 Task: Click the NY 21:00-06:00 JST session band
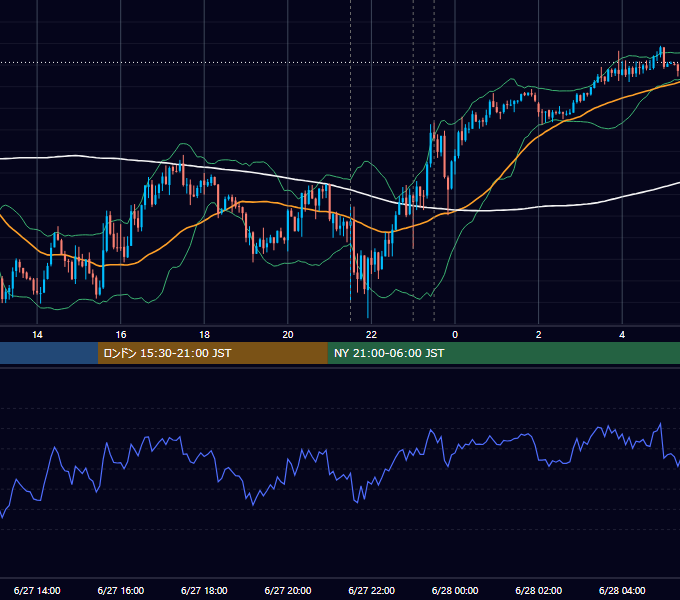[503, 353]
